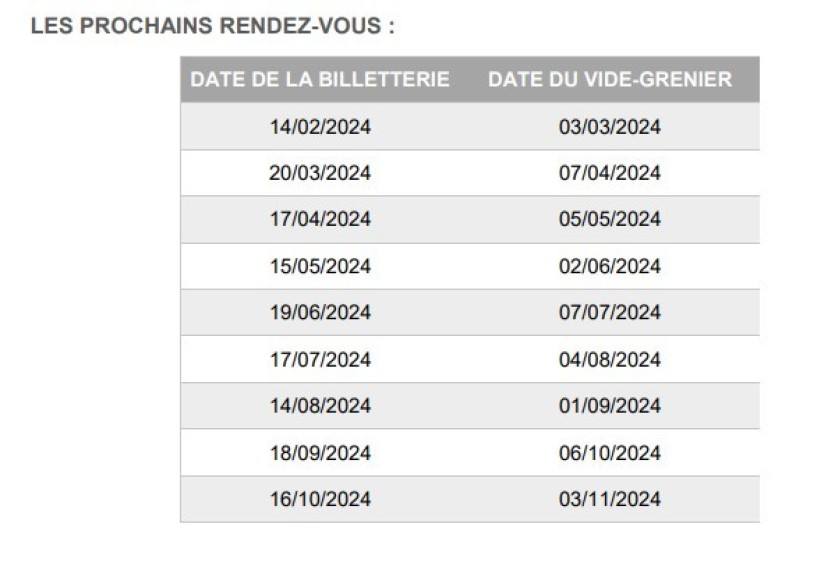
Task: Click the 'LES PROCHAINS RENDEZ-VOUS' heading
Action: click(213, 27)
